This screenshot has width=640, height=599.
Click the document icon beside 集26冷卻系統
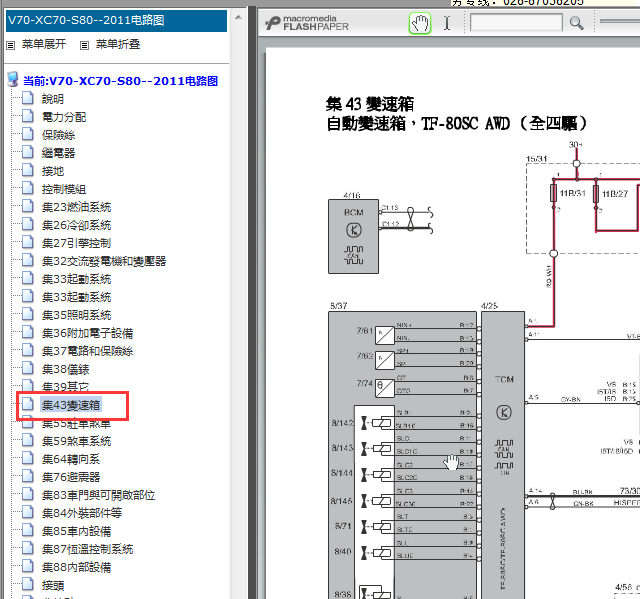28,224
